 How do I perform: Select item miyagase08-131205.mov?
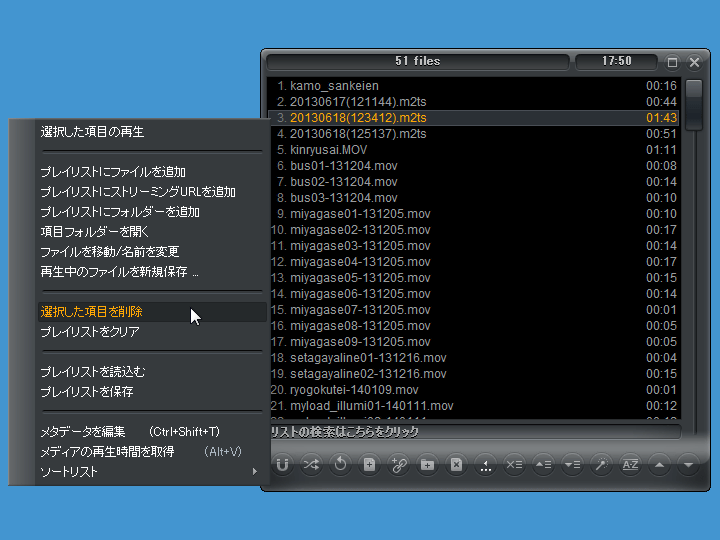(x=474, y=326)
